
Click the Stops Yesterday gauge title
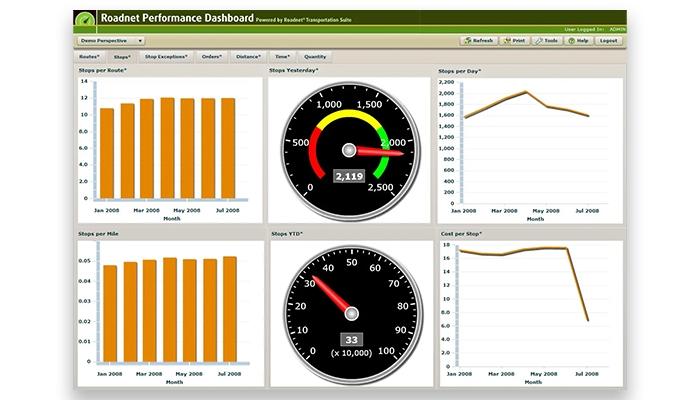tap(294, 71)
